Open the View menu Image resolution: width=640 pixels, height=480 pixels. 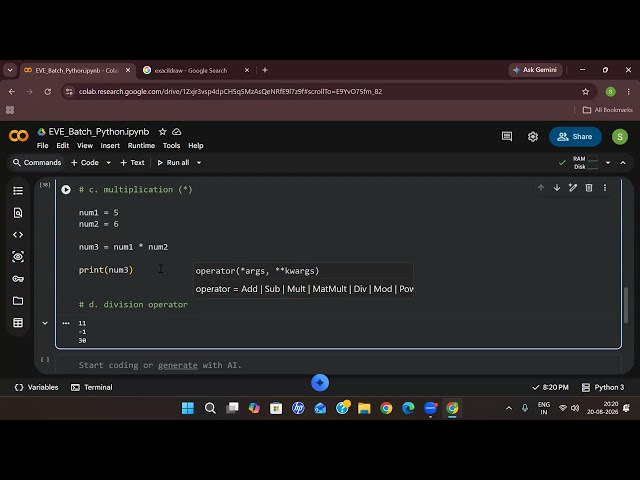(85, 146)
